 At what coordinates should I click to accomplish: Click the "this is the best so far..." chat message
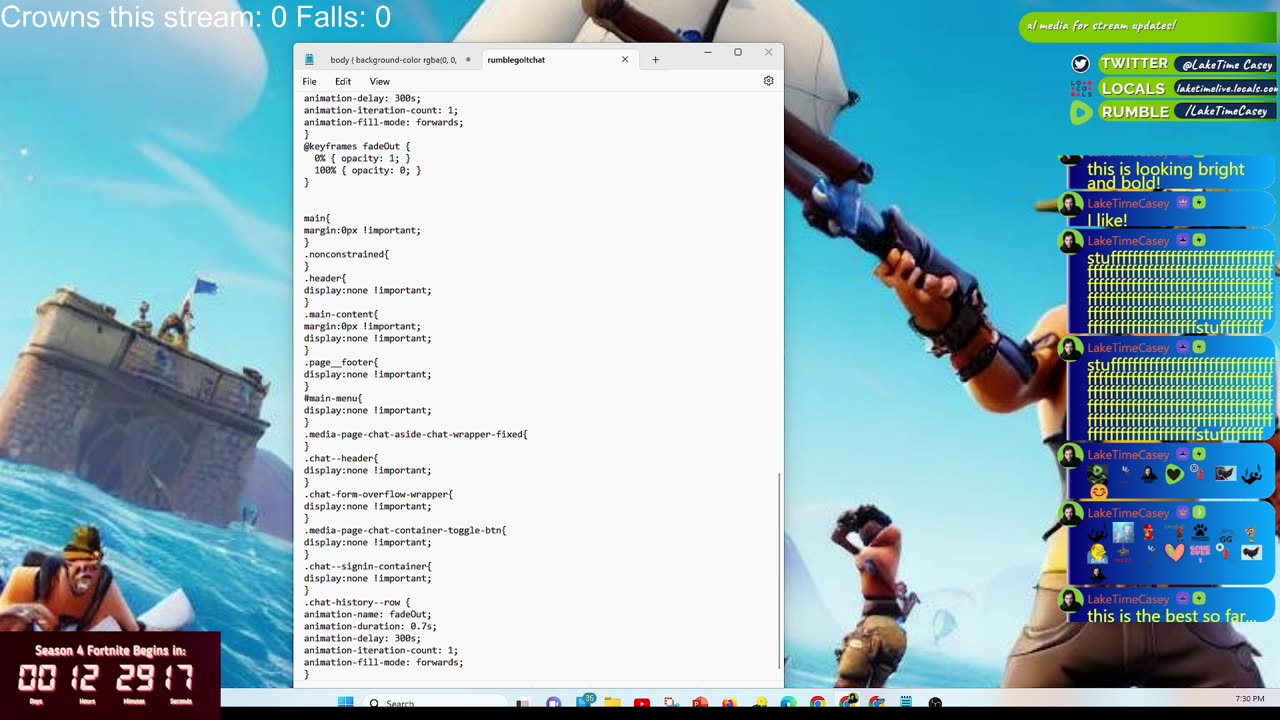1170,616
